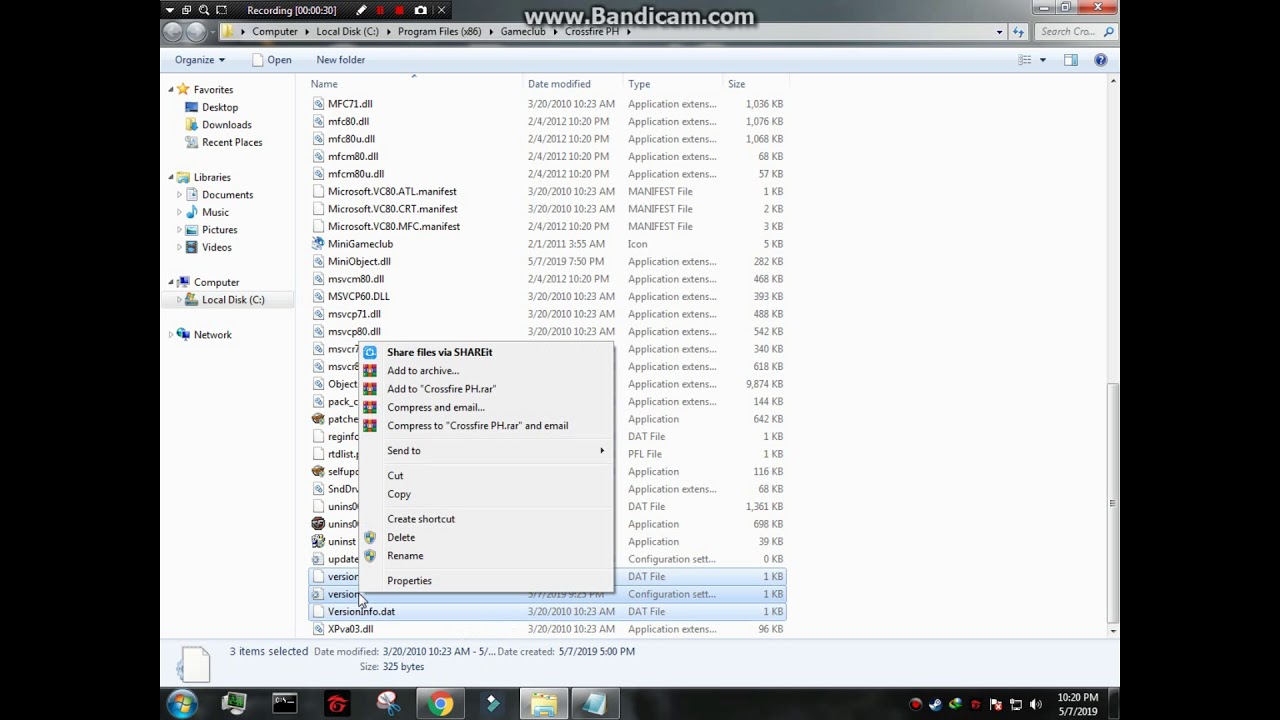Go forward with the Explorer forward arrow
This screenshot has width=1280, height=720.
[196, 32]
